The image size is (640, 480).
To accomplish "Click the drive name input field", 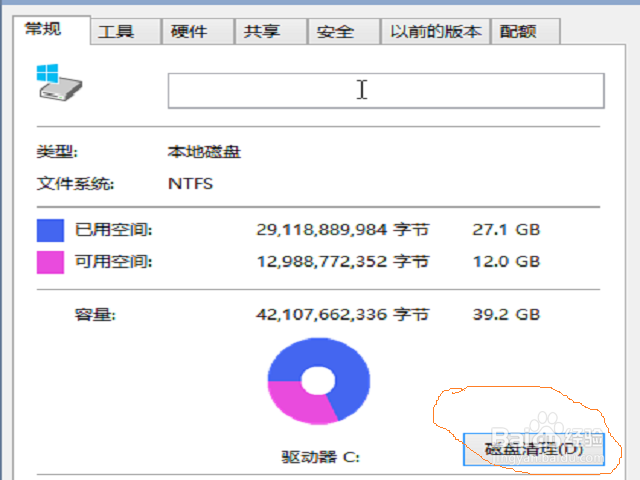I will (386, 91).
